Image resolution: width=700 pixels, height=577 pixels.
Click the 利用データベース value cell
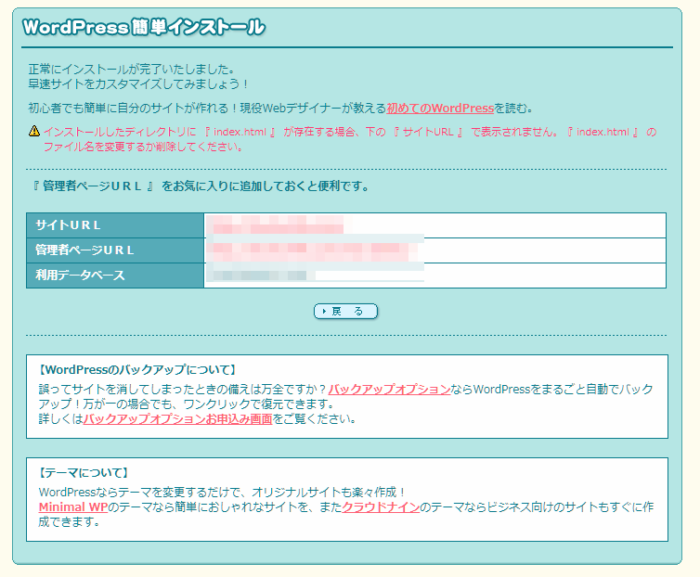[x=265, y=274]
